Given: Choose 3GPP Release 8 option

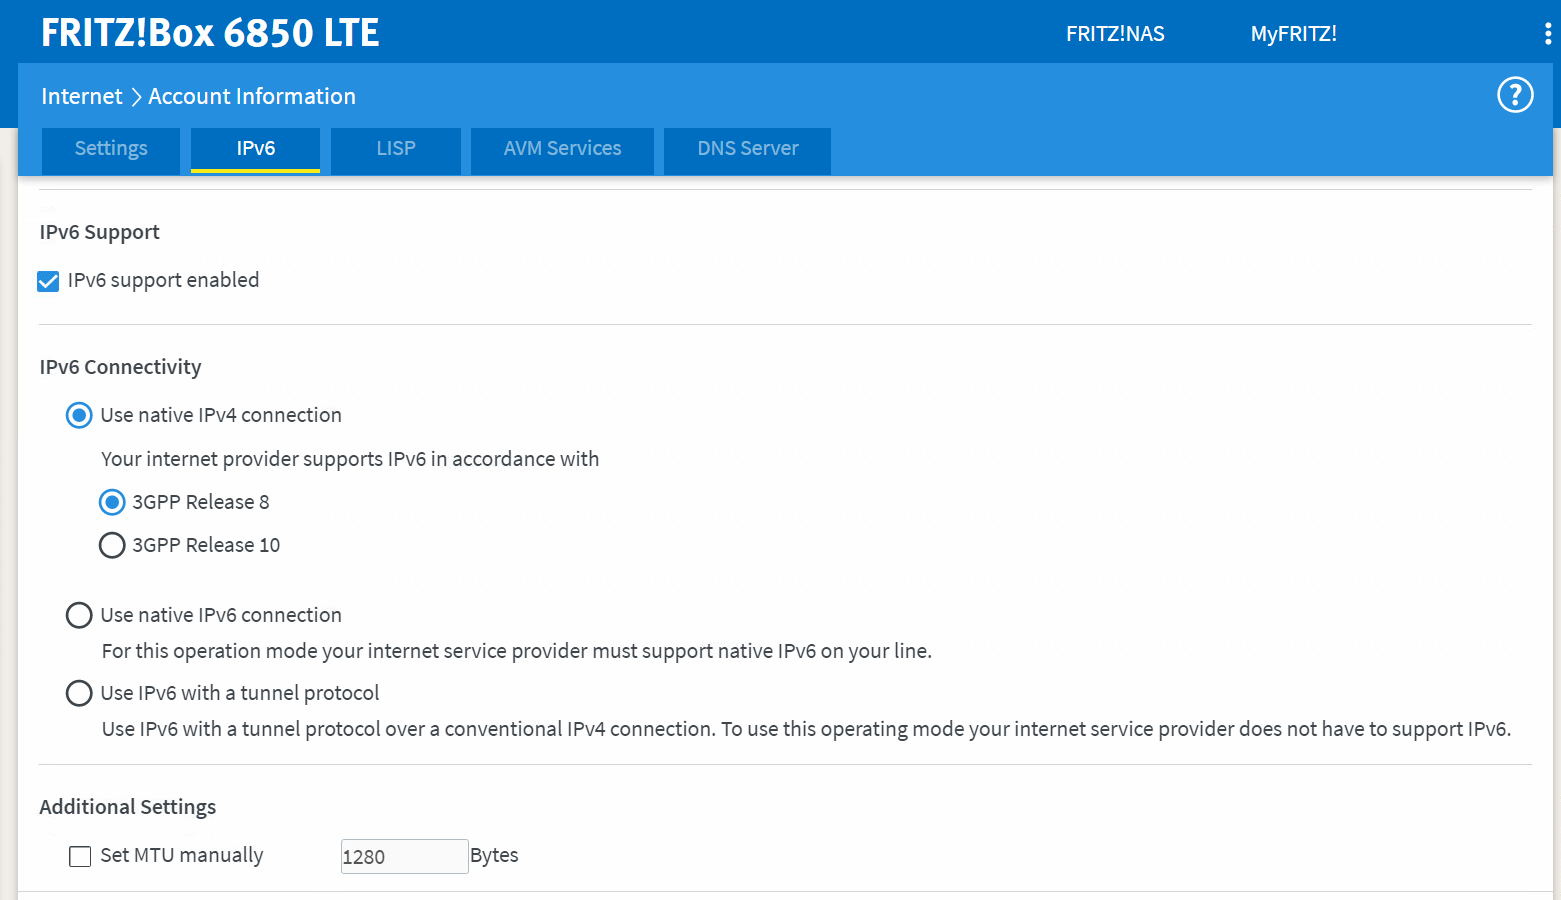Looking at the screenshot, I should pos(112,502).
